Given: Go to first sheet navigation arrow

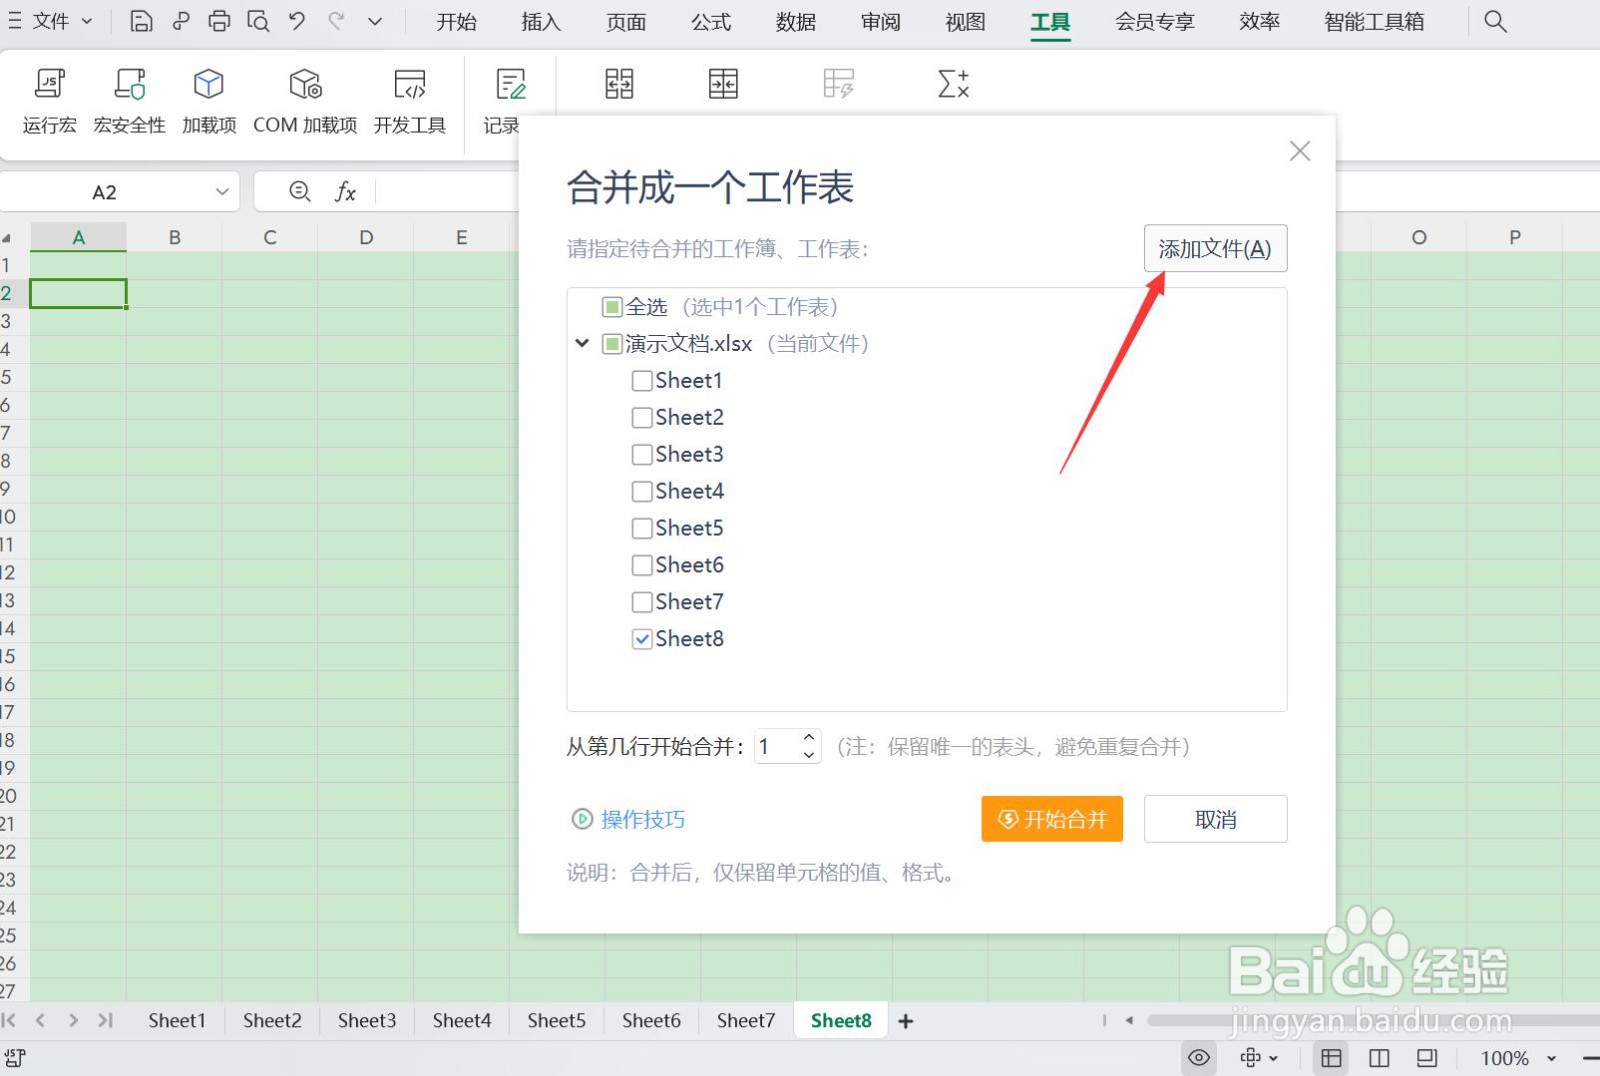Looking at the screenshot, I should click(x=9, y=1020).
